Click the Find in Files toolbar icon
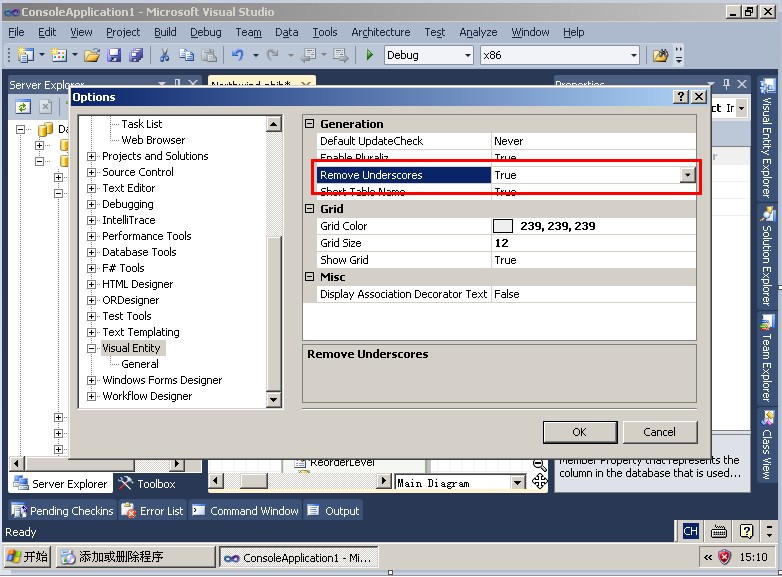This screenshot has width=782, height=577. pos(660,55)
